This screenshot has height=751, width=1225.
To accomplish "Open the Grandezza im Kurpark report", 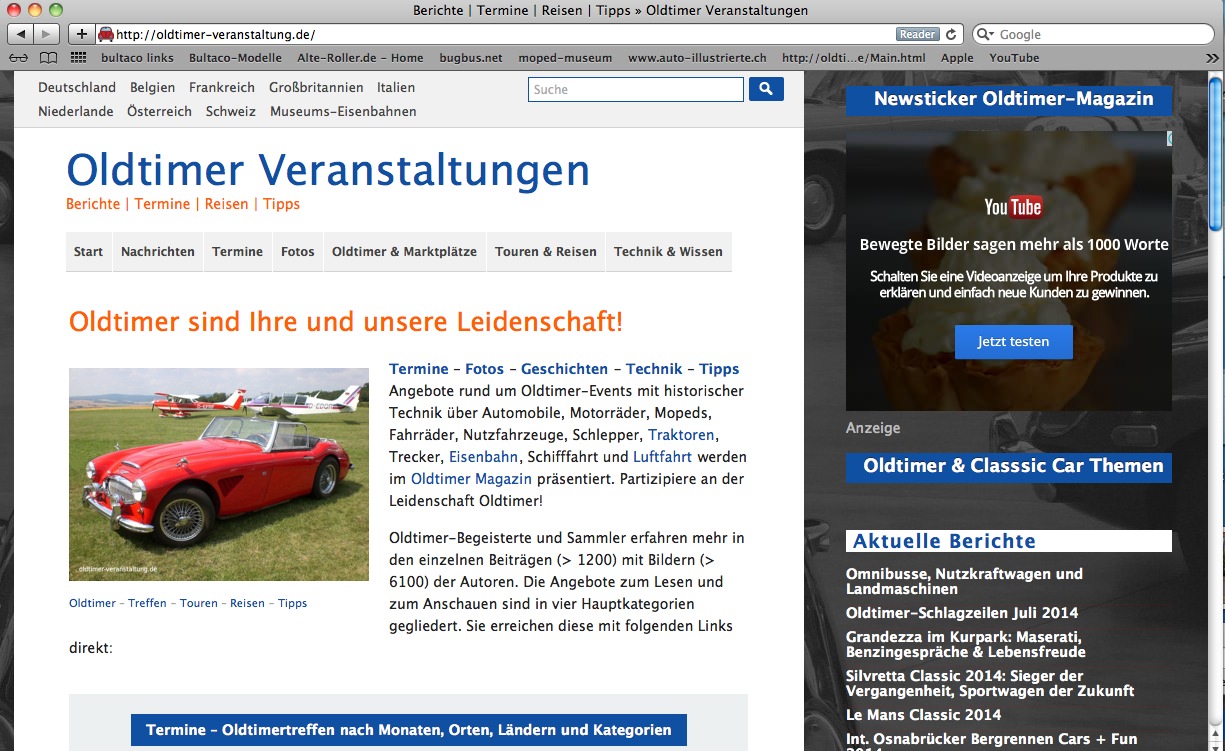I will coord(966,644).
